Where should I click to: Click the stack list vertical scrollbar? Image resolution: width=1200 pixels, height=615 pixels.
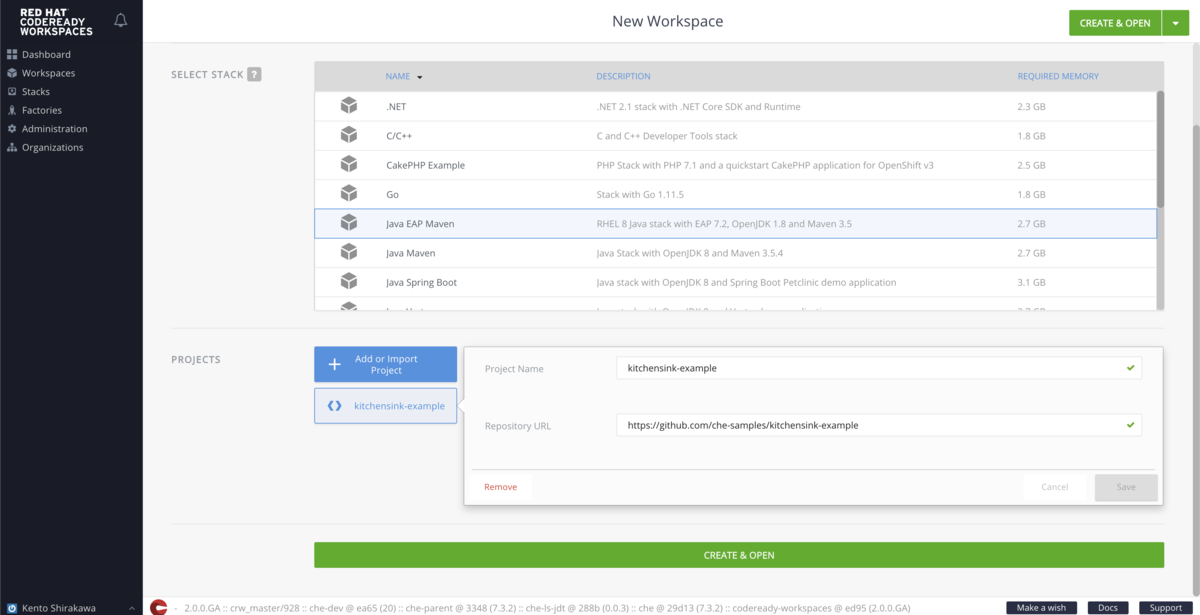(x=1160, y=150)
